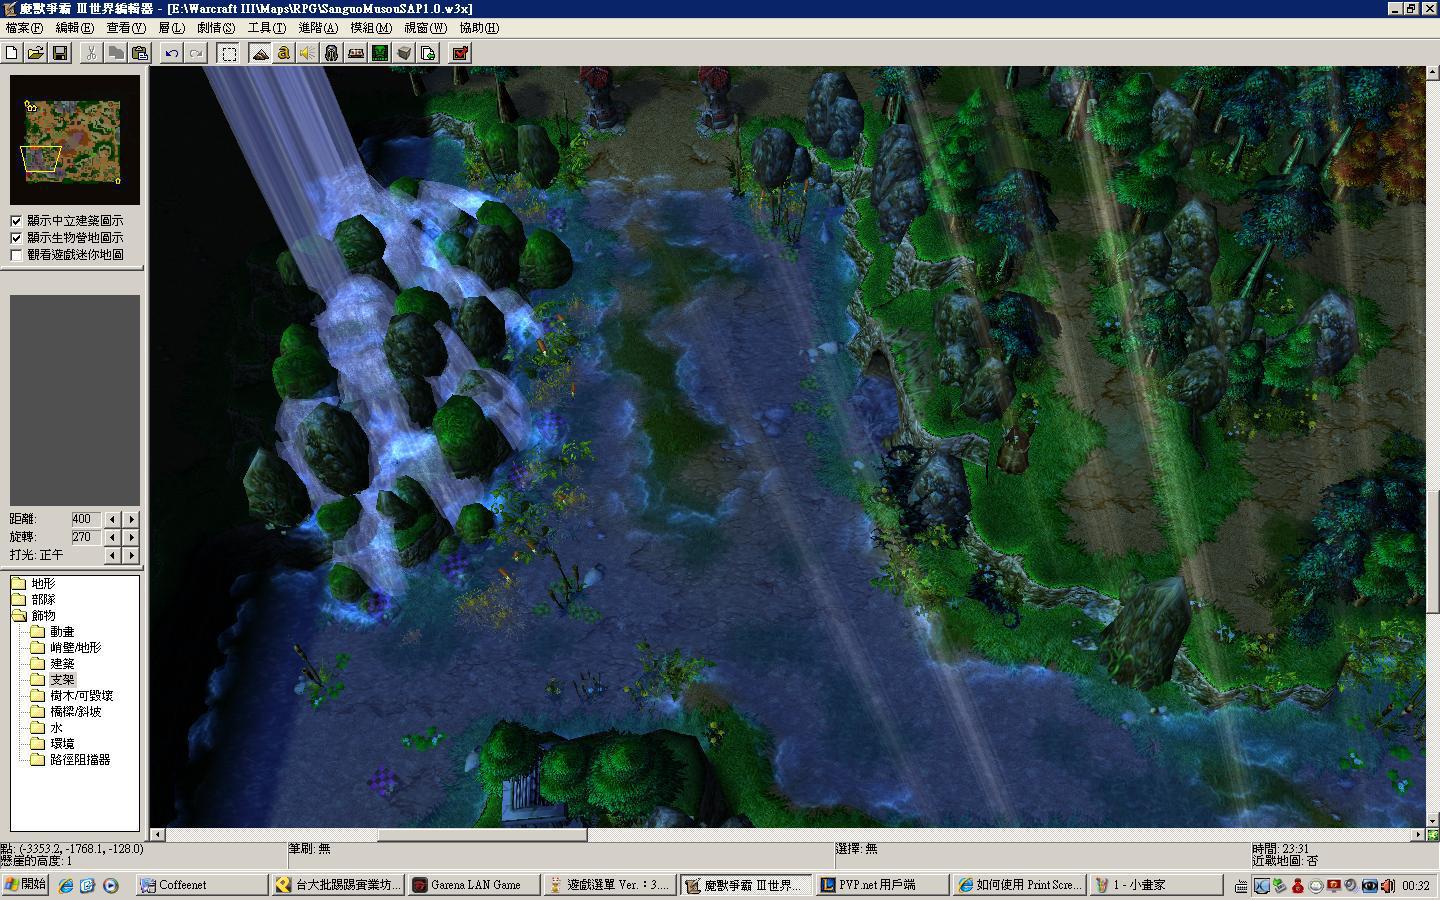Open the Object Manager cube icon
Screen dimensions: 1440x900
point(404,53)
